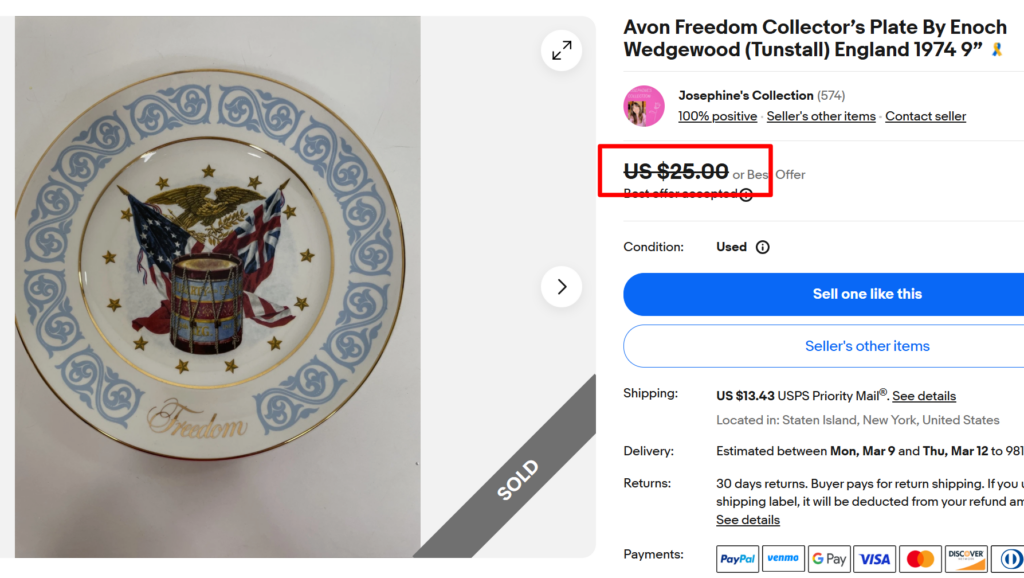Click the Google Pay icon

pos(829,558)
